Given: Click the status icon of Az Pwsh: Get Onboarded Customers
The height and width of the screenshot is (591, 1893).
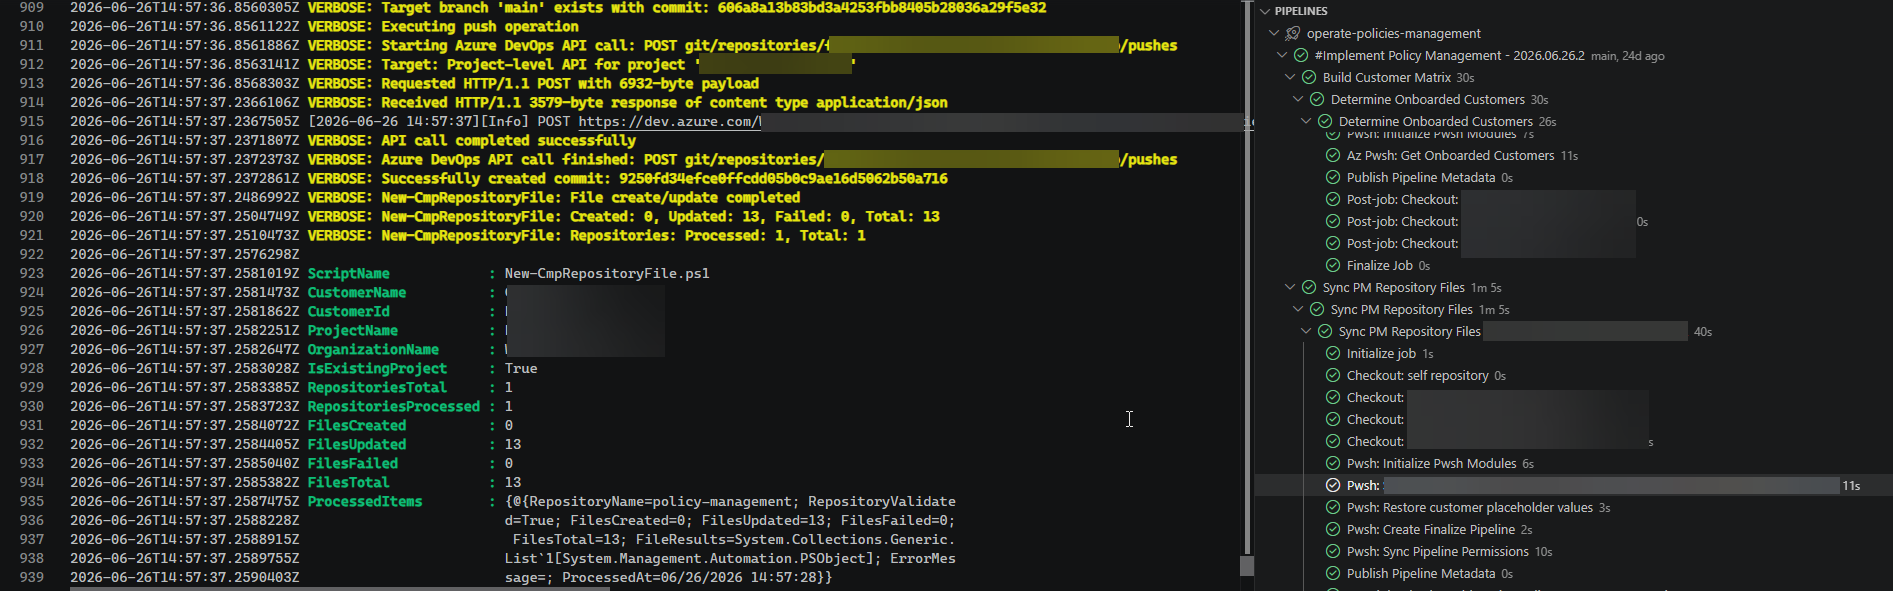Looking at the screenshot, I should point(1333,155).
